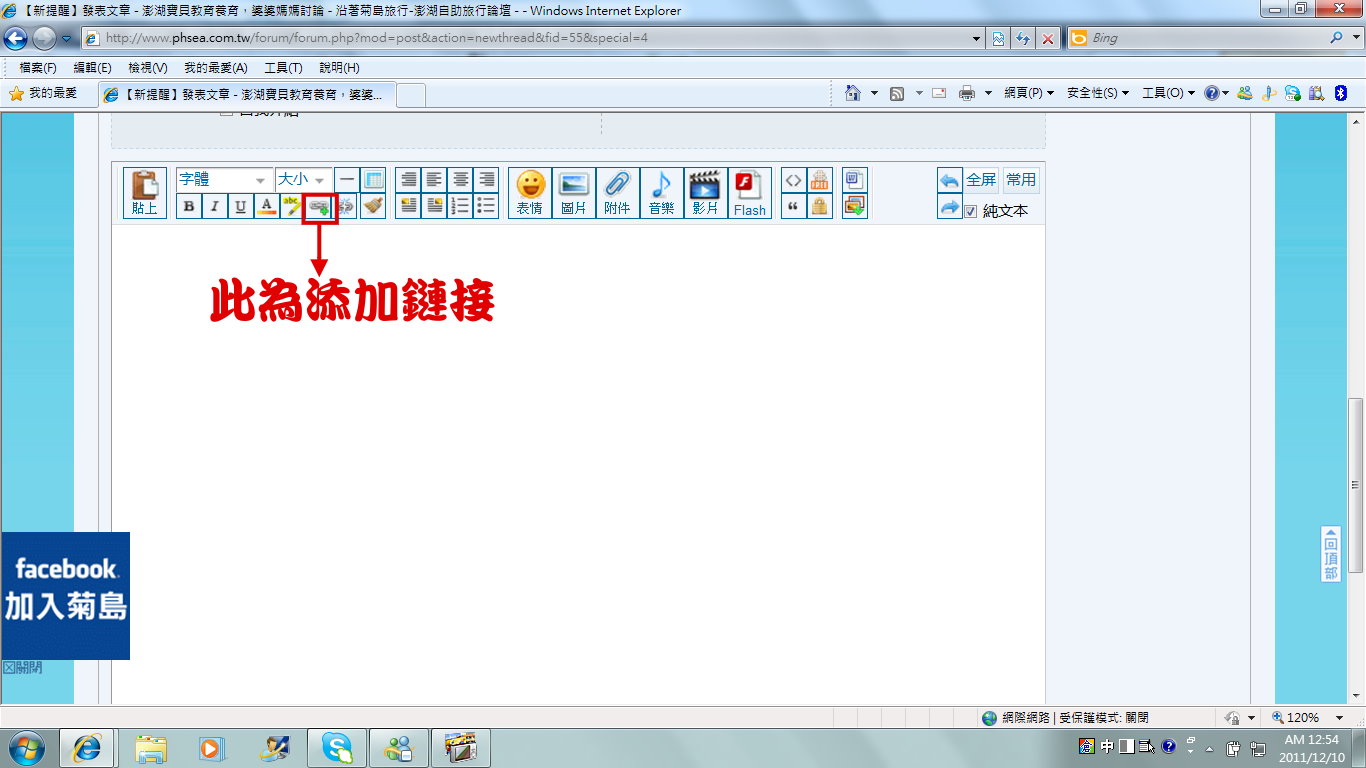
Task: Click the insert video (影片) button
Action: pyautogui.click(x=706, y=193)
